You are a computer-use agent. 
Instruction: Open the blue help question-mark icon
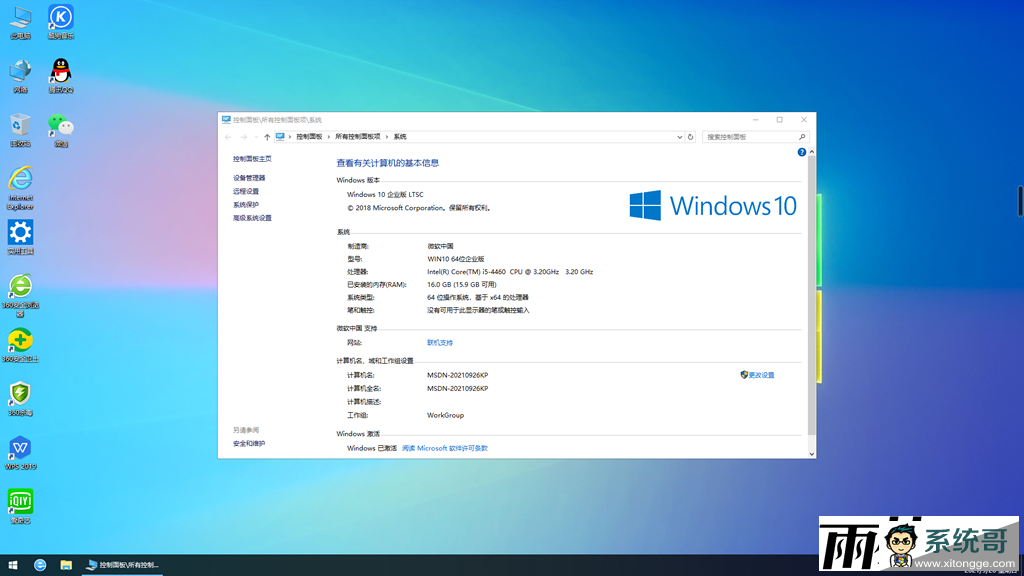[x=801, y=152]
